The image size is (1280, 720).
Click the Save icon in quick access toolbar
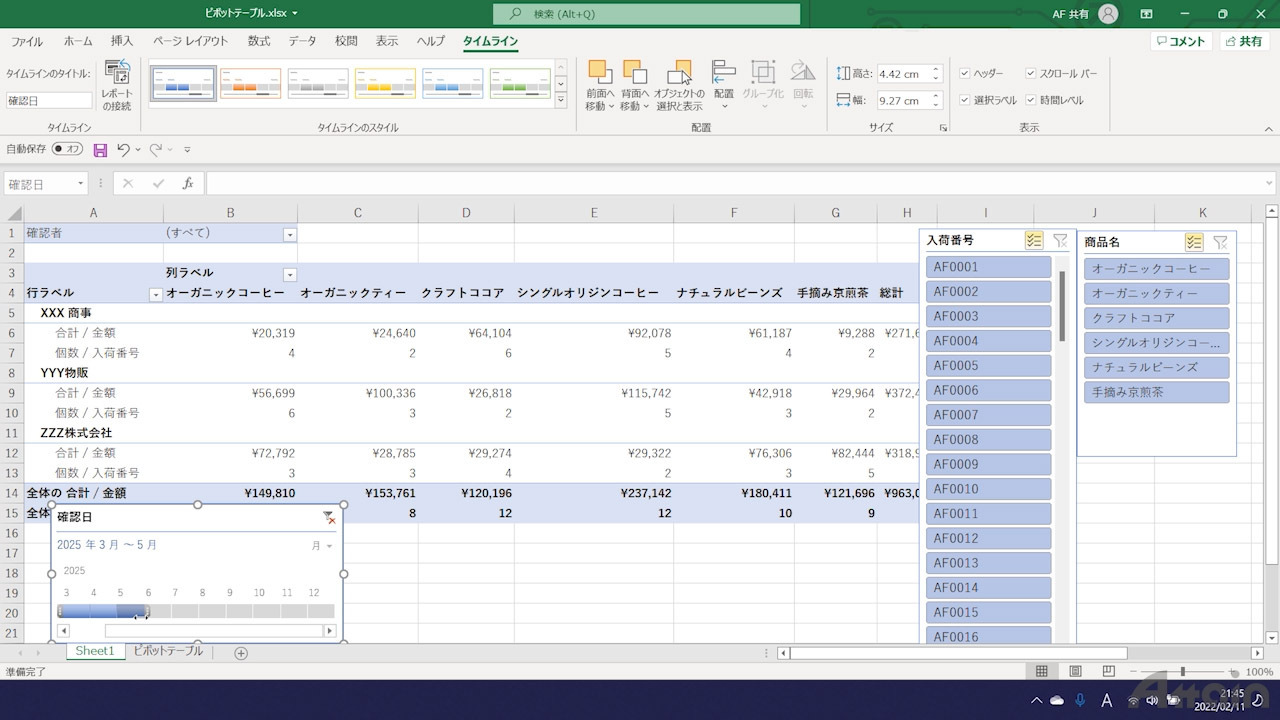coord(100,150)
